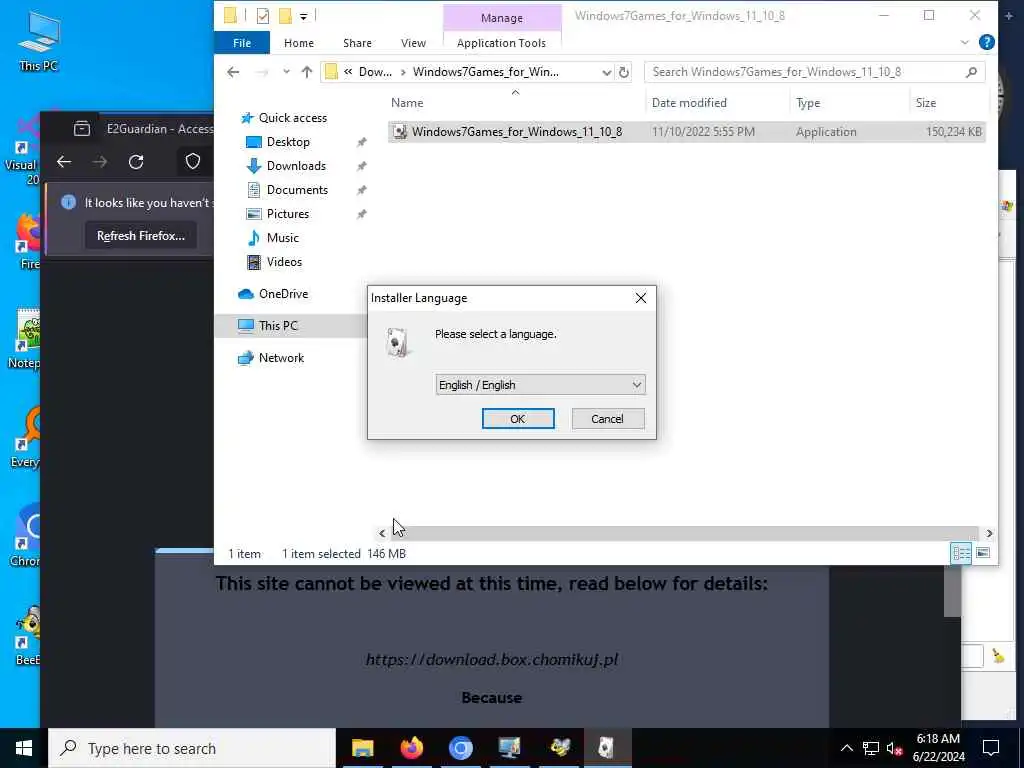1024x768 pixels.
Task: Select Quick access in navigation pane
Action: pyautogui.click(x=293, y=118)
